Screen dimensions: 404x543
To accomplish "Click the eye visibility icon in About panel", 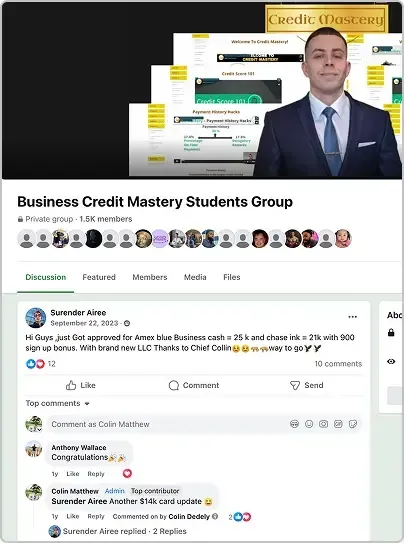I will (391, 361).
